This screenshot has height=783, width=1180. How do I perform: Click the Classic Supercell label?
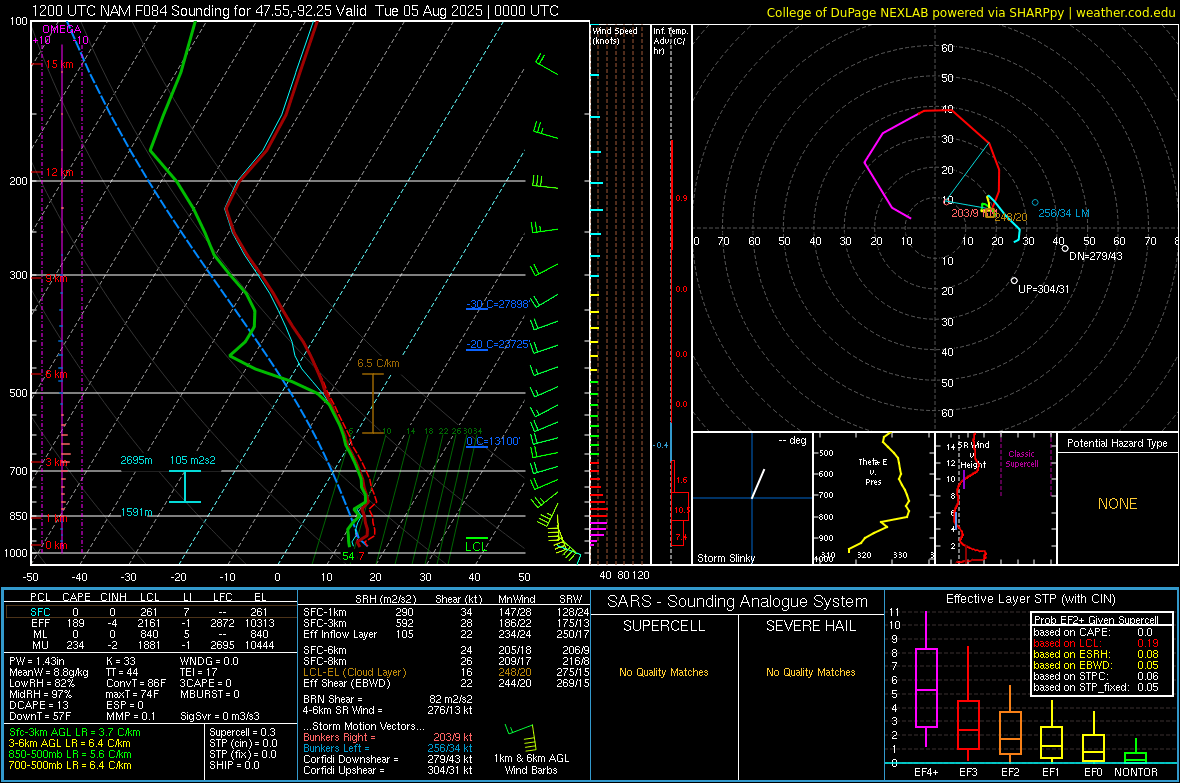[1021, 459]
